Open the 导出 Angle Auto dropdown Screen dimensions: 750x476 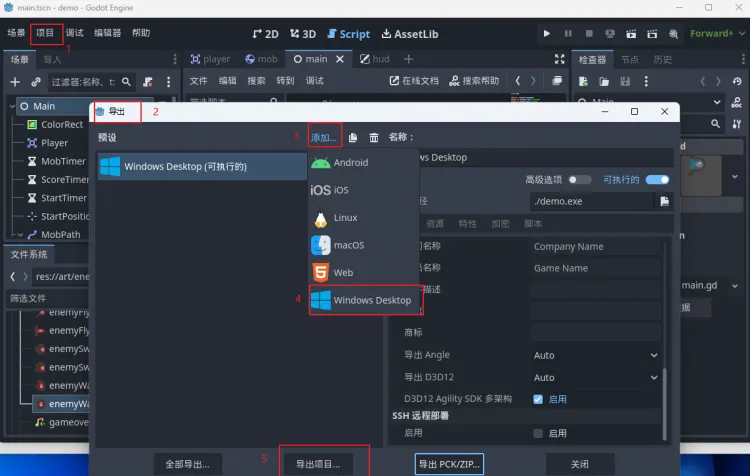[596, 355]
